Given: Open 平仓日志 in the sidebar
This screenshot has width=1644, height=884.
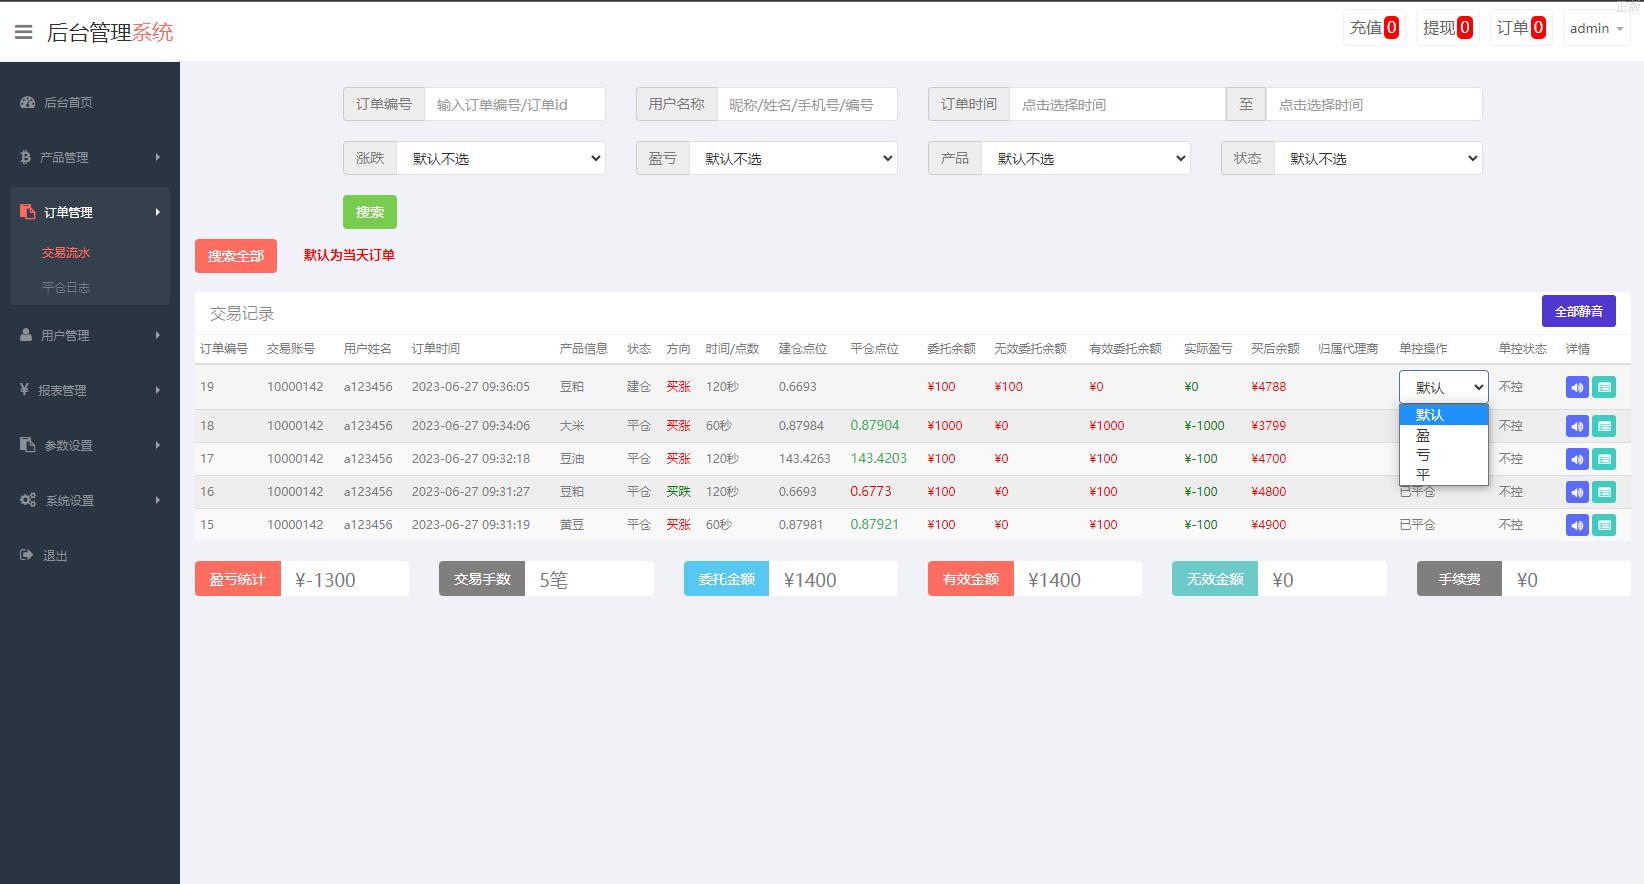Looking at the screenshot, I should pos(66,287).
